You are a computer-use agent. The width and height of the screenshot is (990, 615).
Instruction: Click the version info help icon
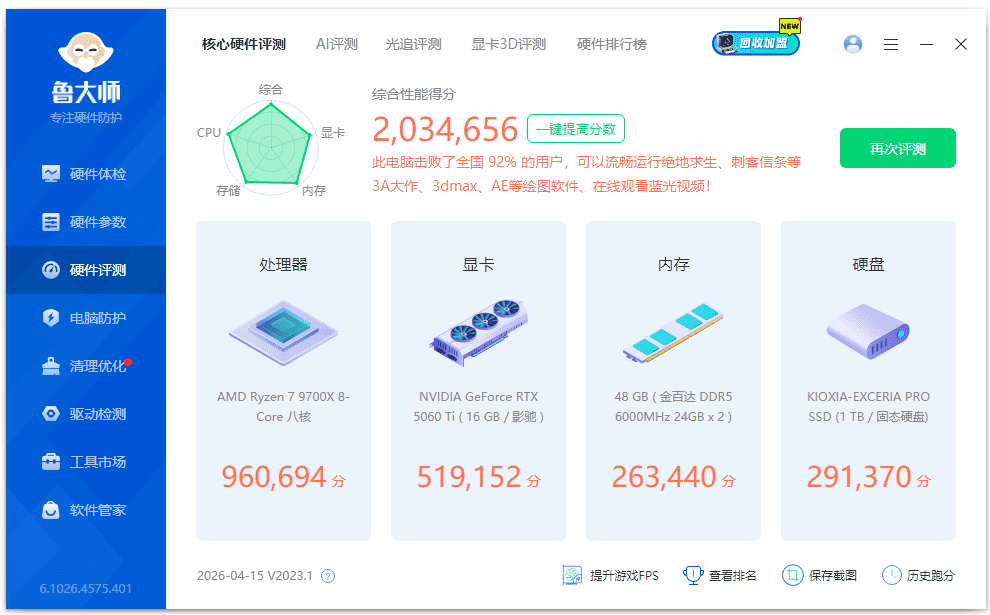tap(328, 576)
